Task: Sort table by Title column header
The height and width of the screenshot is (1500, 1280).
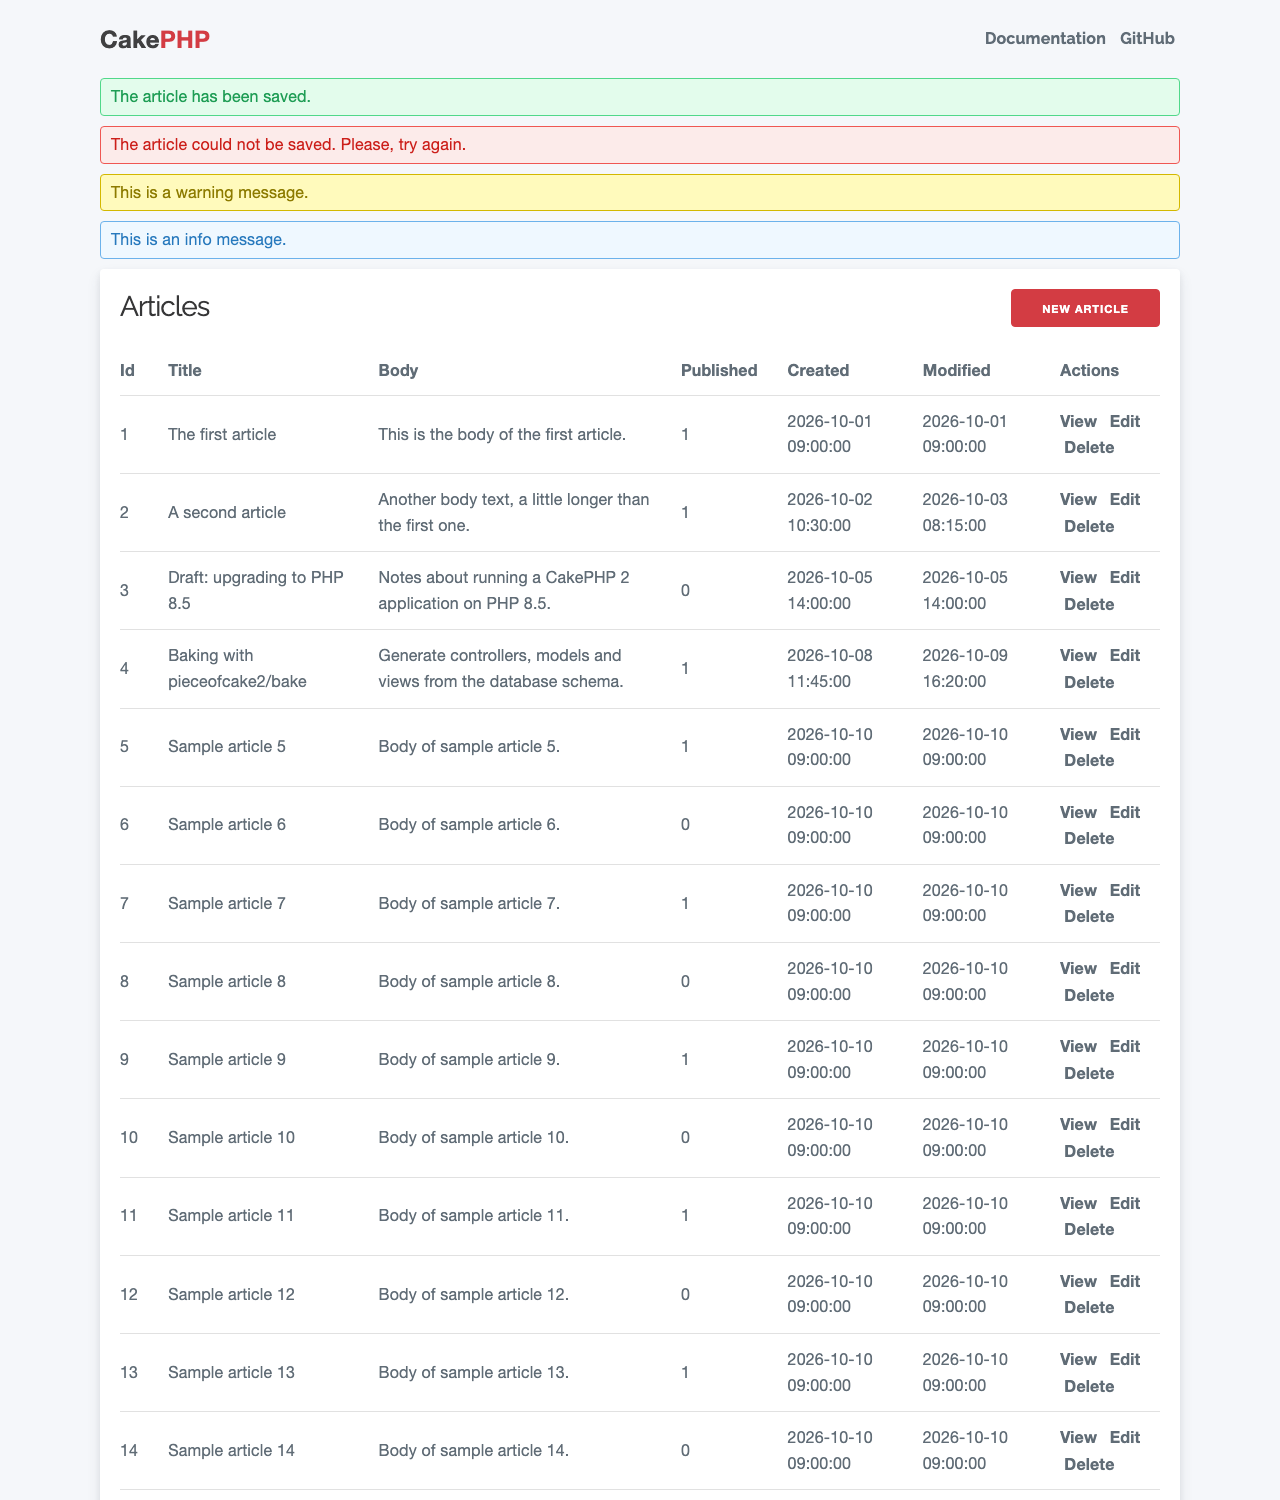Action: [185, 370]
